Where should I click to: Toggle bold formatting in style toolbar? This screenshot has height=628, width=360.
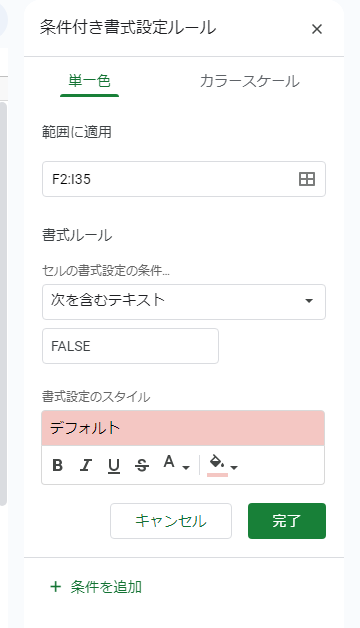pos(58,465)
